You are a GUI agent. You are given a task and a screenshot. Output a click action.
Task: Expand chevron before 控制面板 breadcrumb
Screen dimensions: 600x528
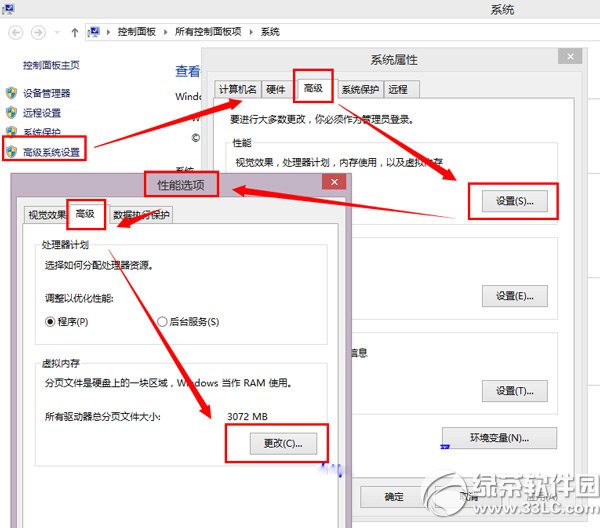(x=108, y=32)
